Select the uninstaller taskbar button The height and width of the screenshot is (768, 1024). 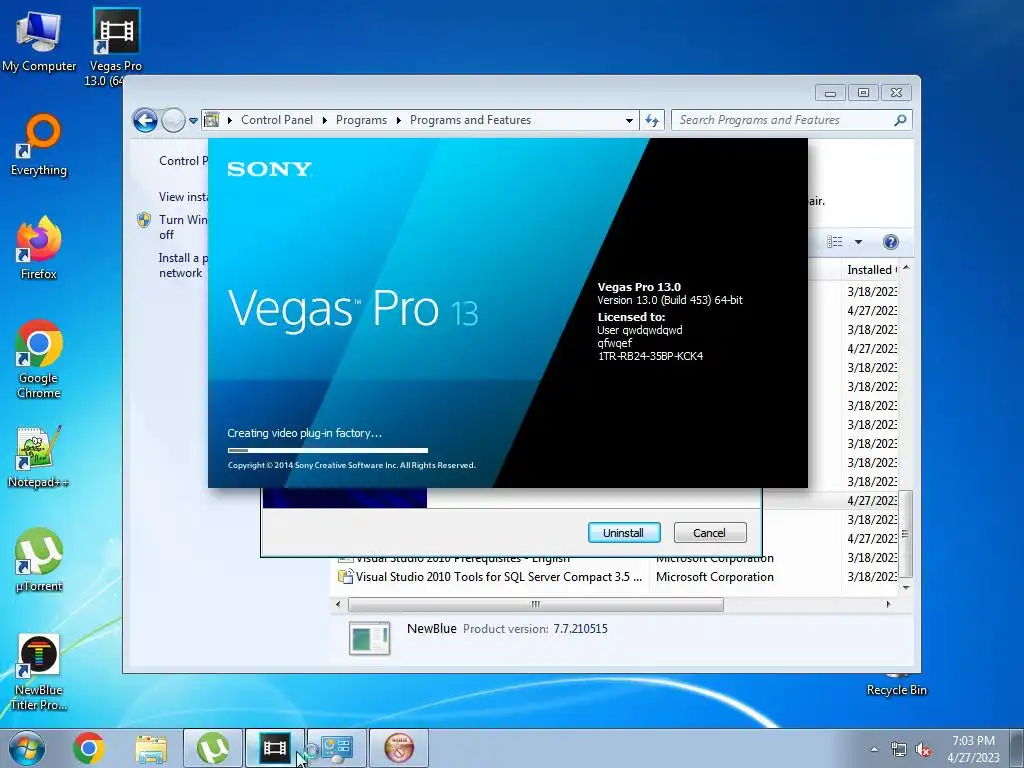coord(399,748)
